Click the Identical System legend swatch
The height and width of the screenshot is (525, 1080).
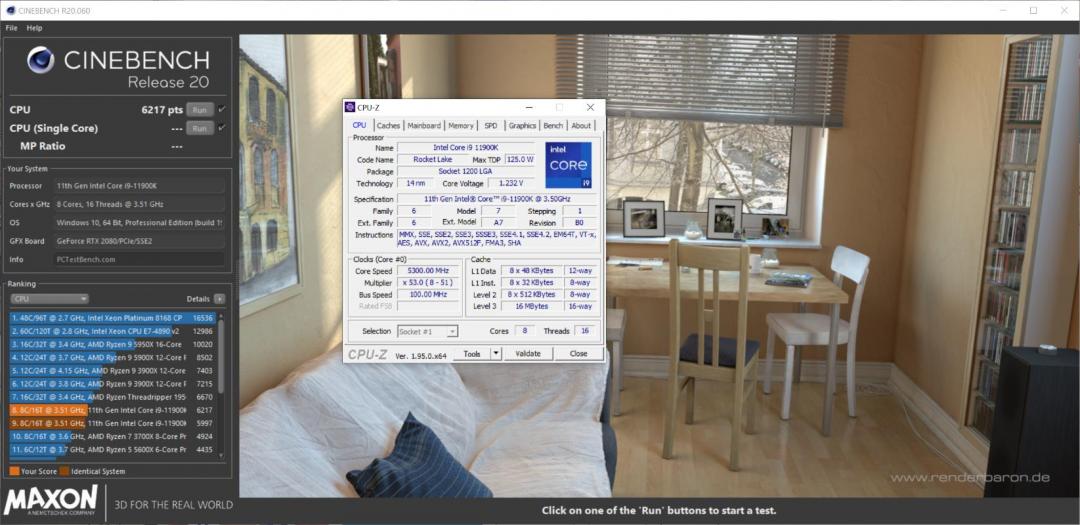(x=64, y=471)
